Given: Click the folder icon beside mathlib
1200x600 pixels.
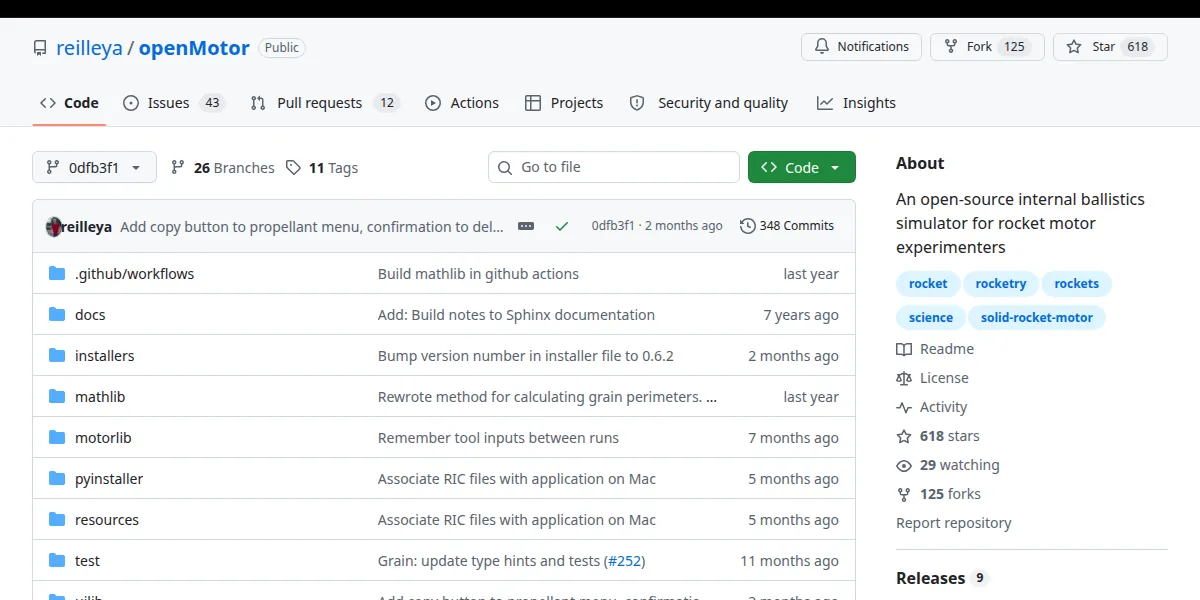Looking at the screenshot, I should pyautogui.click(x=57, y=397).
